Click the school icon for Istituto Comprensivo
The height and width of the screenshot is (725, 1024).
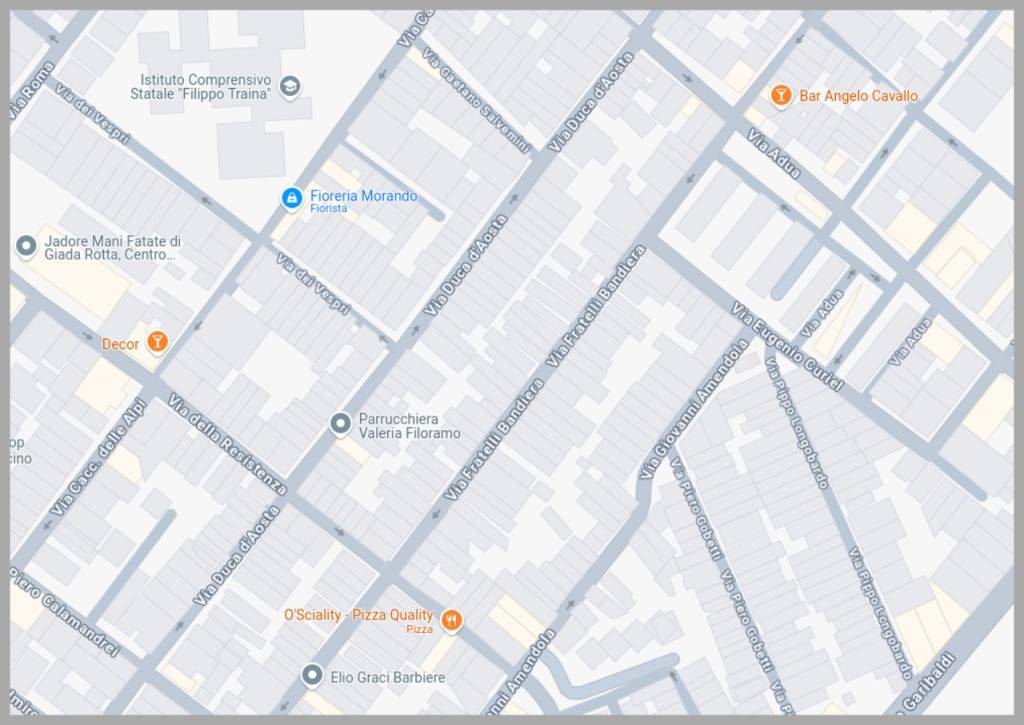pos(290,86)
